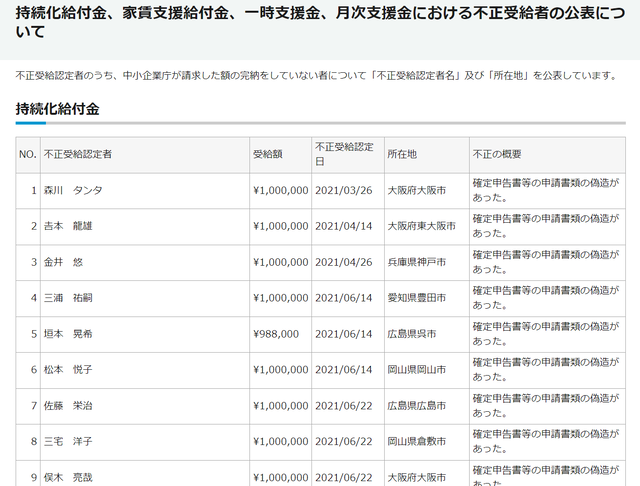Click the 不正の概要 text in 金井's row
Viewport: 640px width, 486px height.
[x=546, y=262]
